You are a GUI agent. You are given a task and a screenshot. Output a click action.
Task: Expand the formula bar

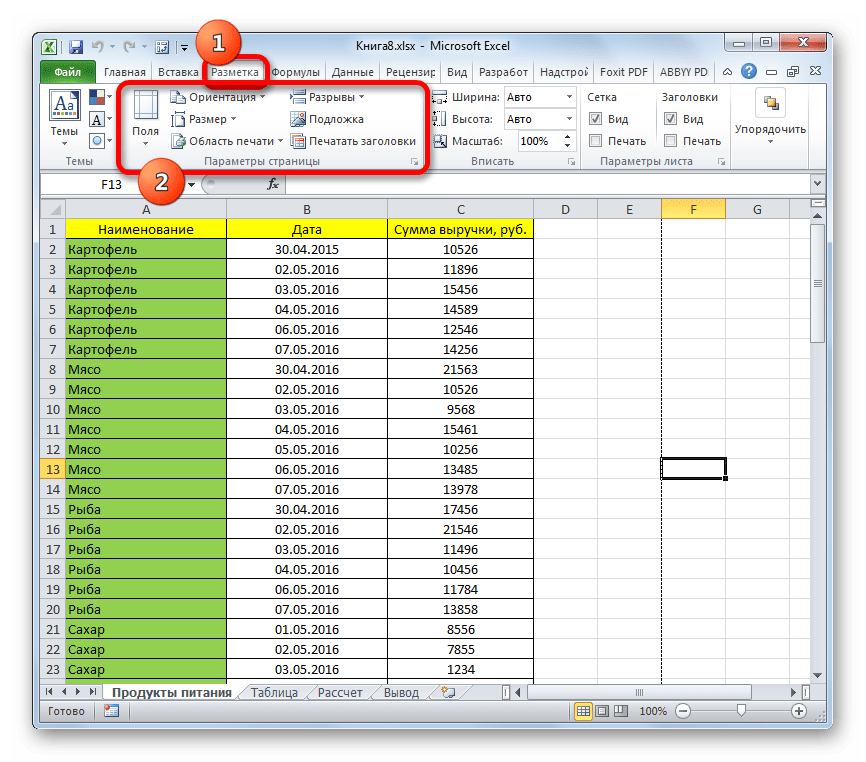point(818,184)
